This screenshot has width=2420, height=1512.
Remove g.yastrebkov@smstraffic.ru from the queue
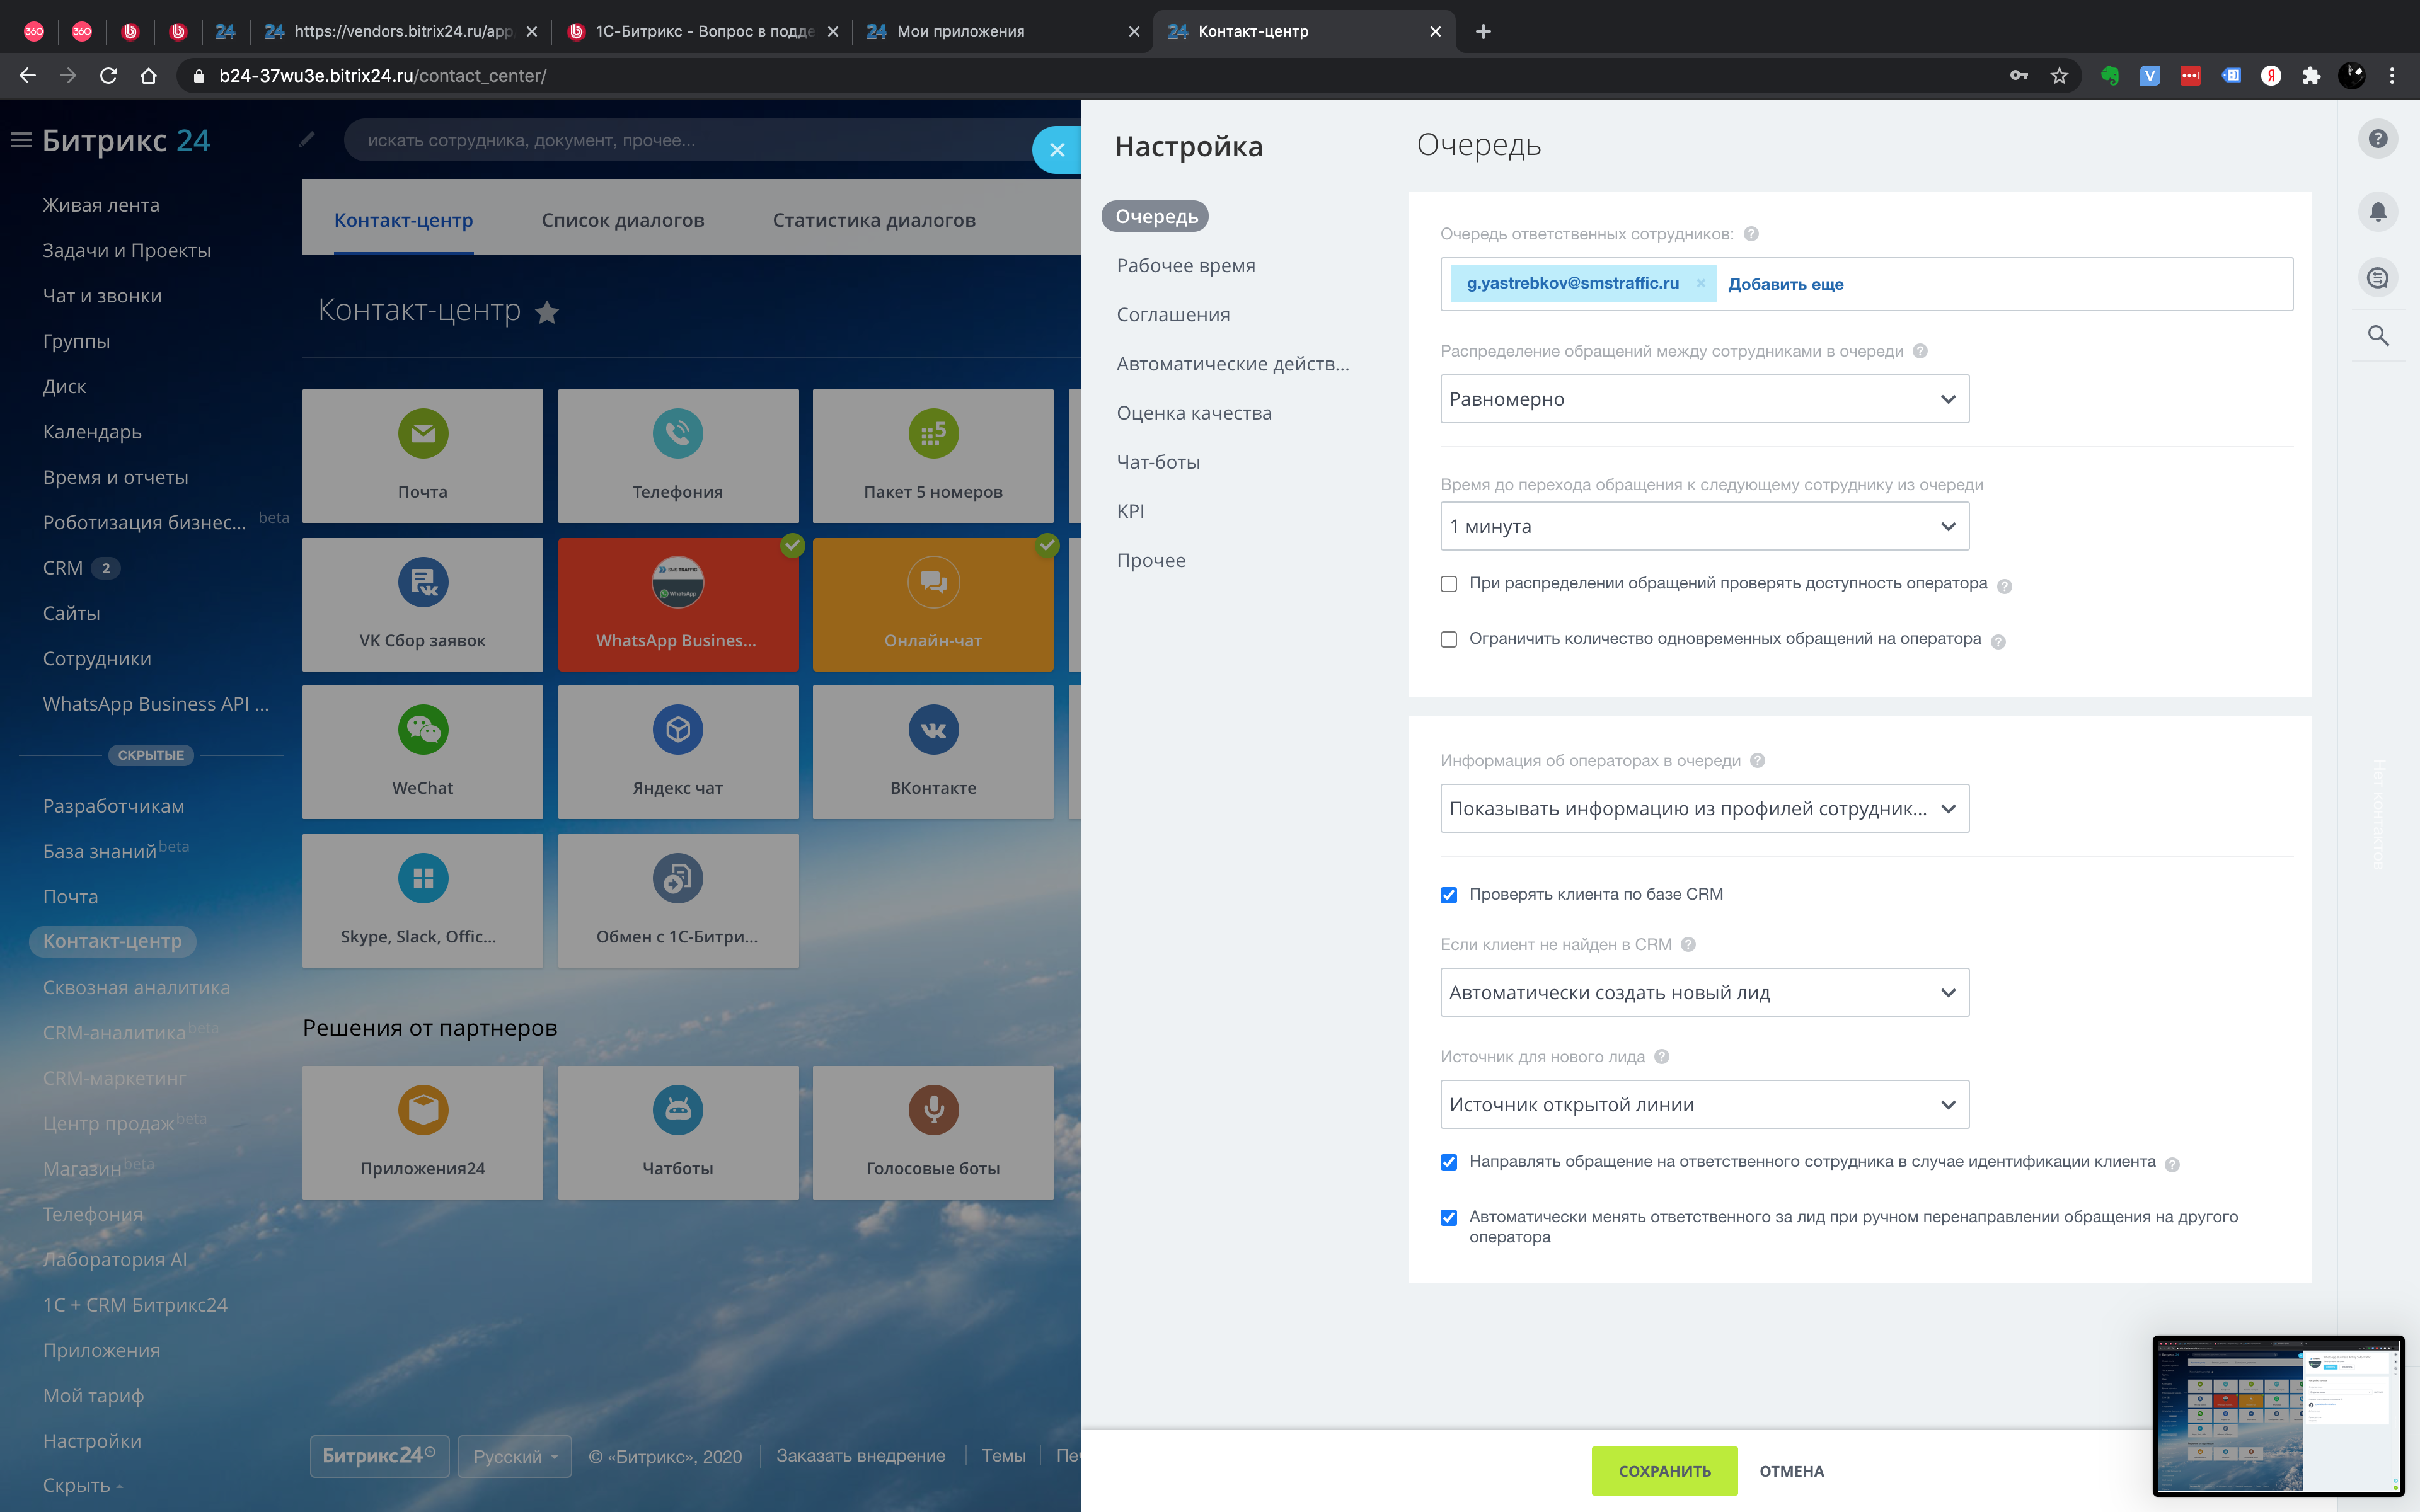1700,284
